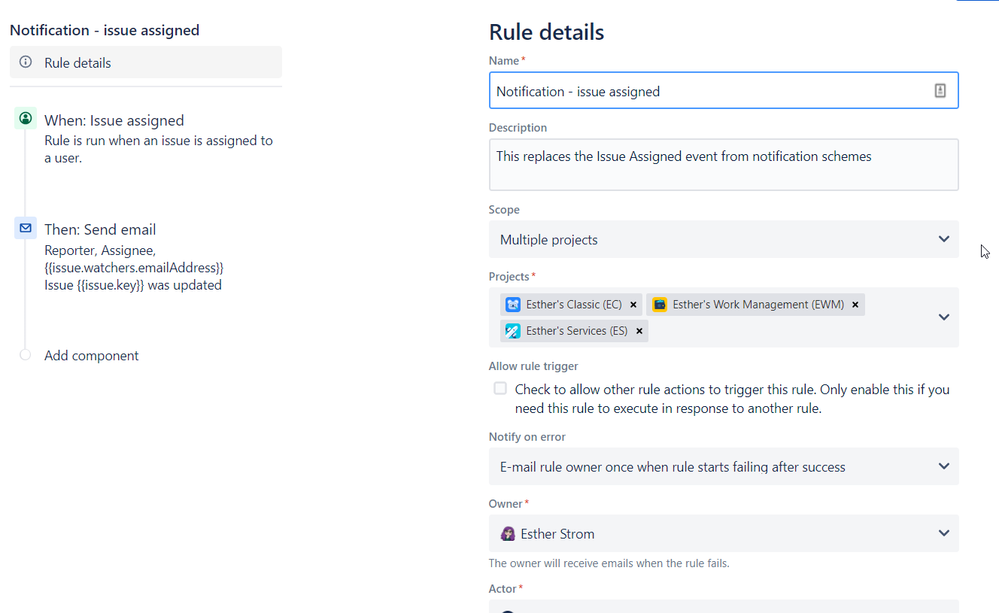Click Esther's Classic project avatar icon

(514, 304)
